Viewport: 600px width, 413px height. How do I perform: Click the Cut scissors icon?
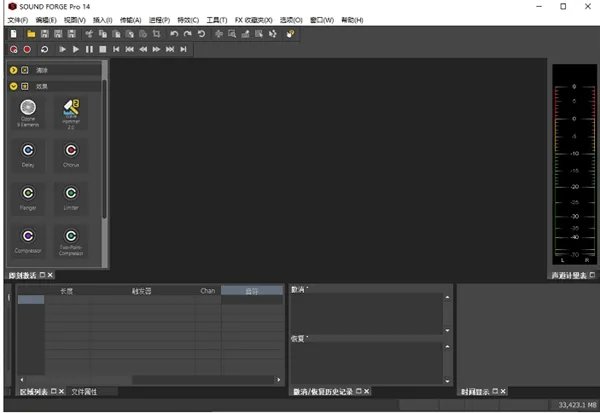(x=89, y=34)
